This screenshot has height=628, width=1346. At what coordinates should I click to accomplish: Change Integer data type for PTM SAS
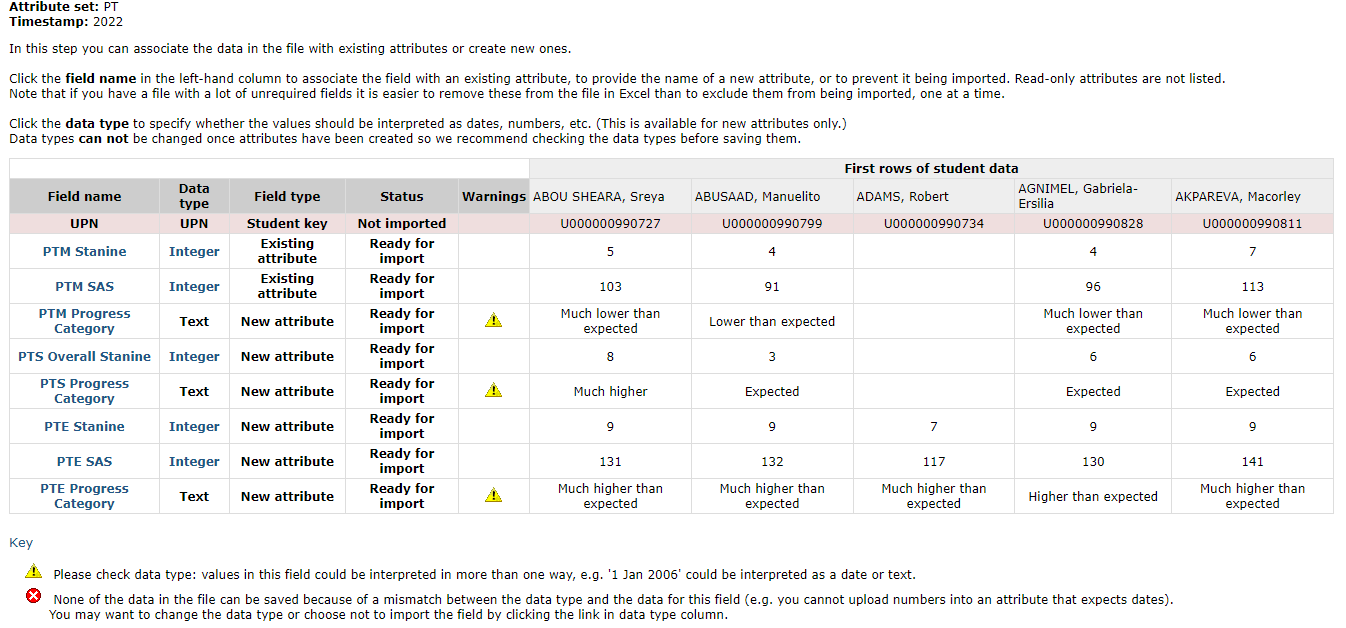[194, 286]
